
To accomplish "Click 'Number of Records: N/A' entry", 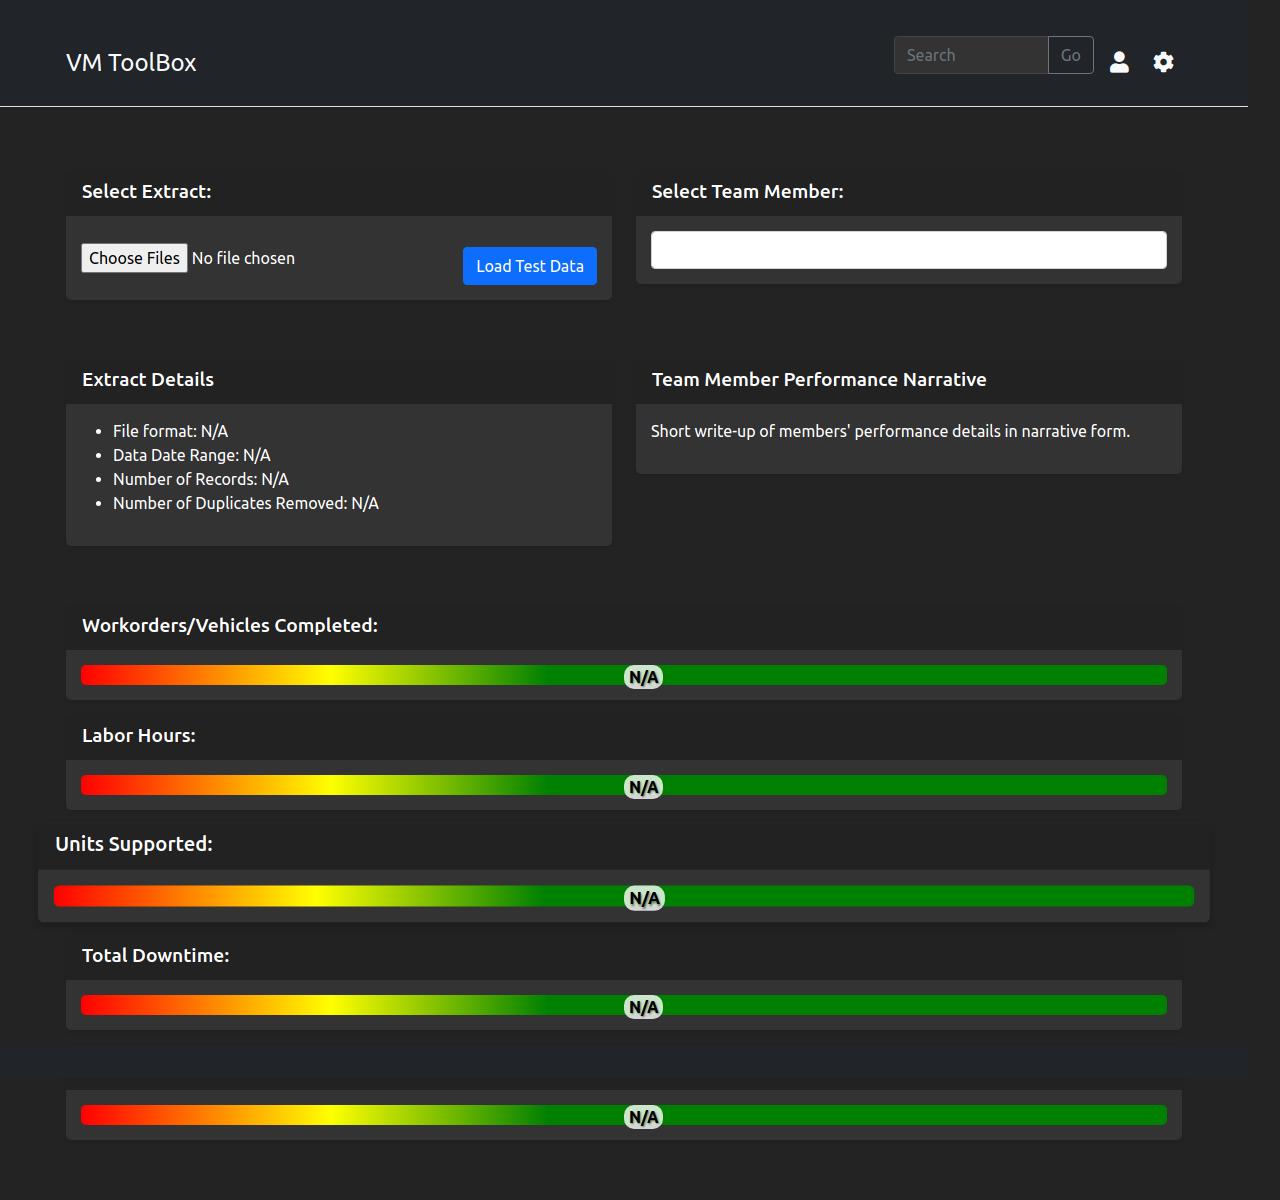I will pos(201,479).
